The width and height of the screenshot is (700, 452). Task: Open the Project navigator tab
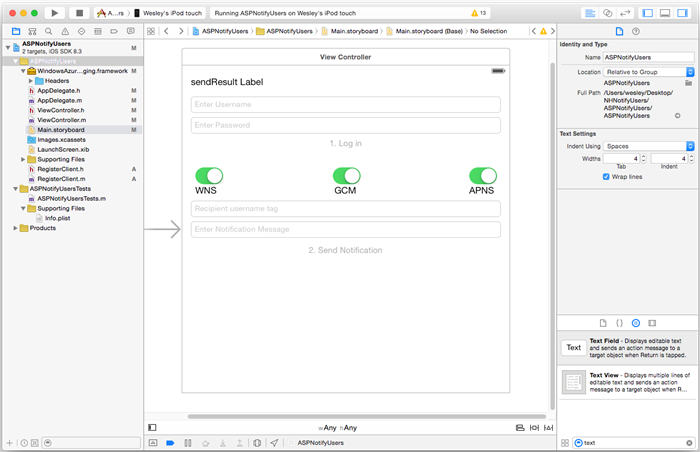[16, 31]
